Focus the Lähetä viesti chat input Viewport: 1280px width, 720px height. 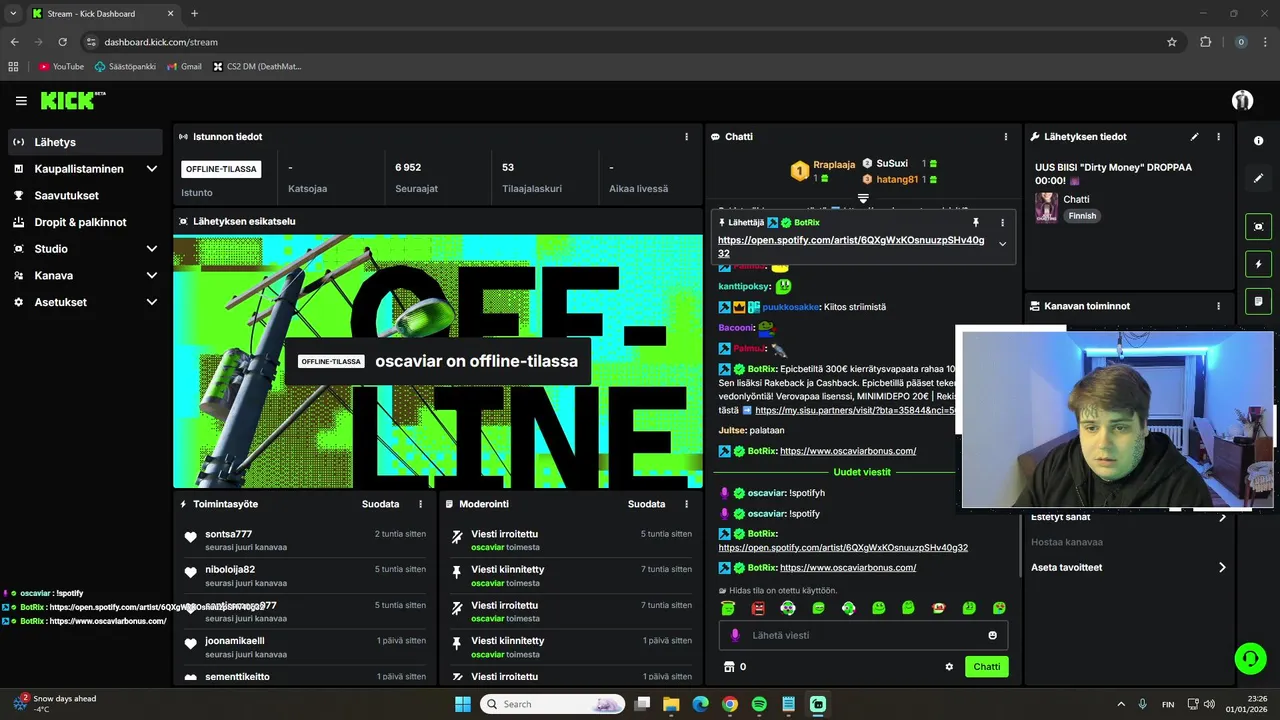[x=864, y=635]
